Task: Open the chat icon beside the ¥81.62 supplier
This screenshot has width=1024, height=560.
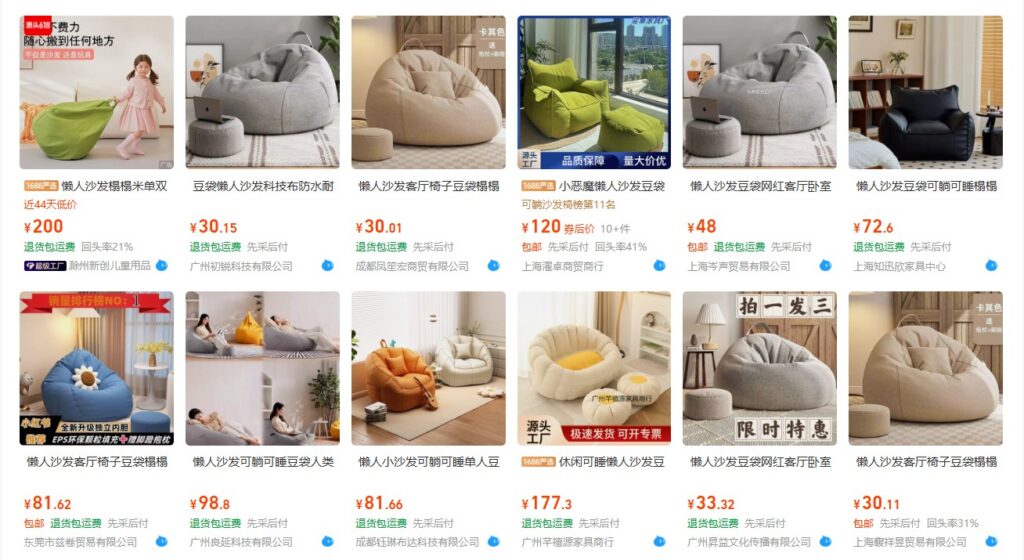Action: [x=162, y=542]
